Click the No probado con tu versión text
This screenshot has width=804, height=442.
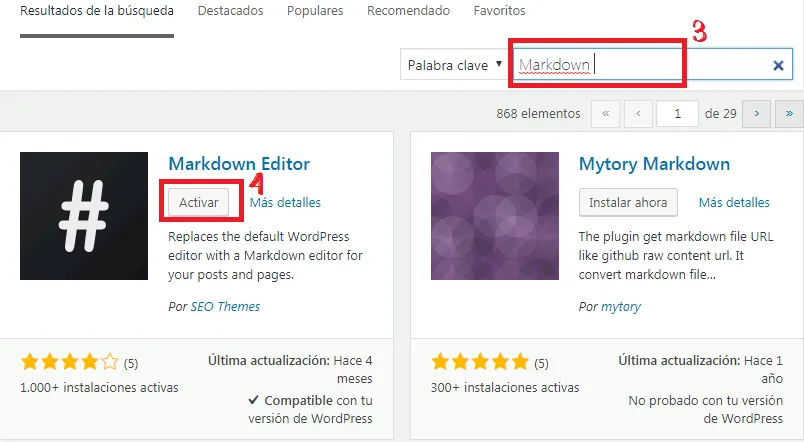(706, 409)
